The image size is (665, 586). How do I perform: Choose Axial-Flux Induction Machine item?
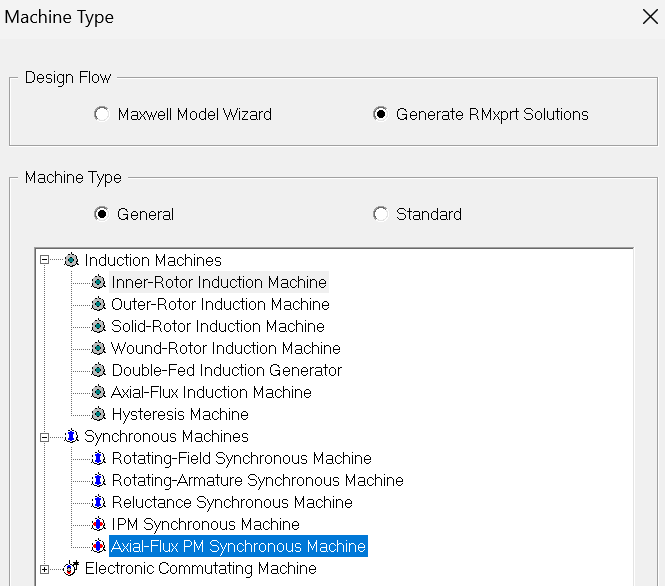click(211, 393)
